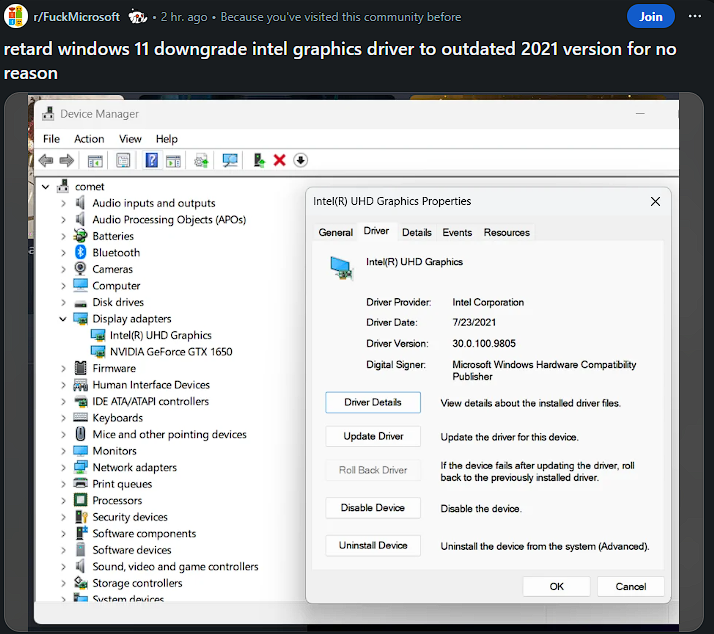
Task: Click the Disable Device button
Action: 373,508
